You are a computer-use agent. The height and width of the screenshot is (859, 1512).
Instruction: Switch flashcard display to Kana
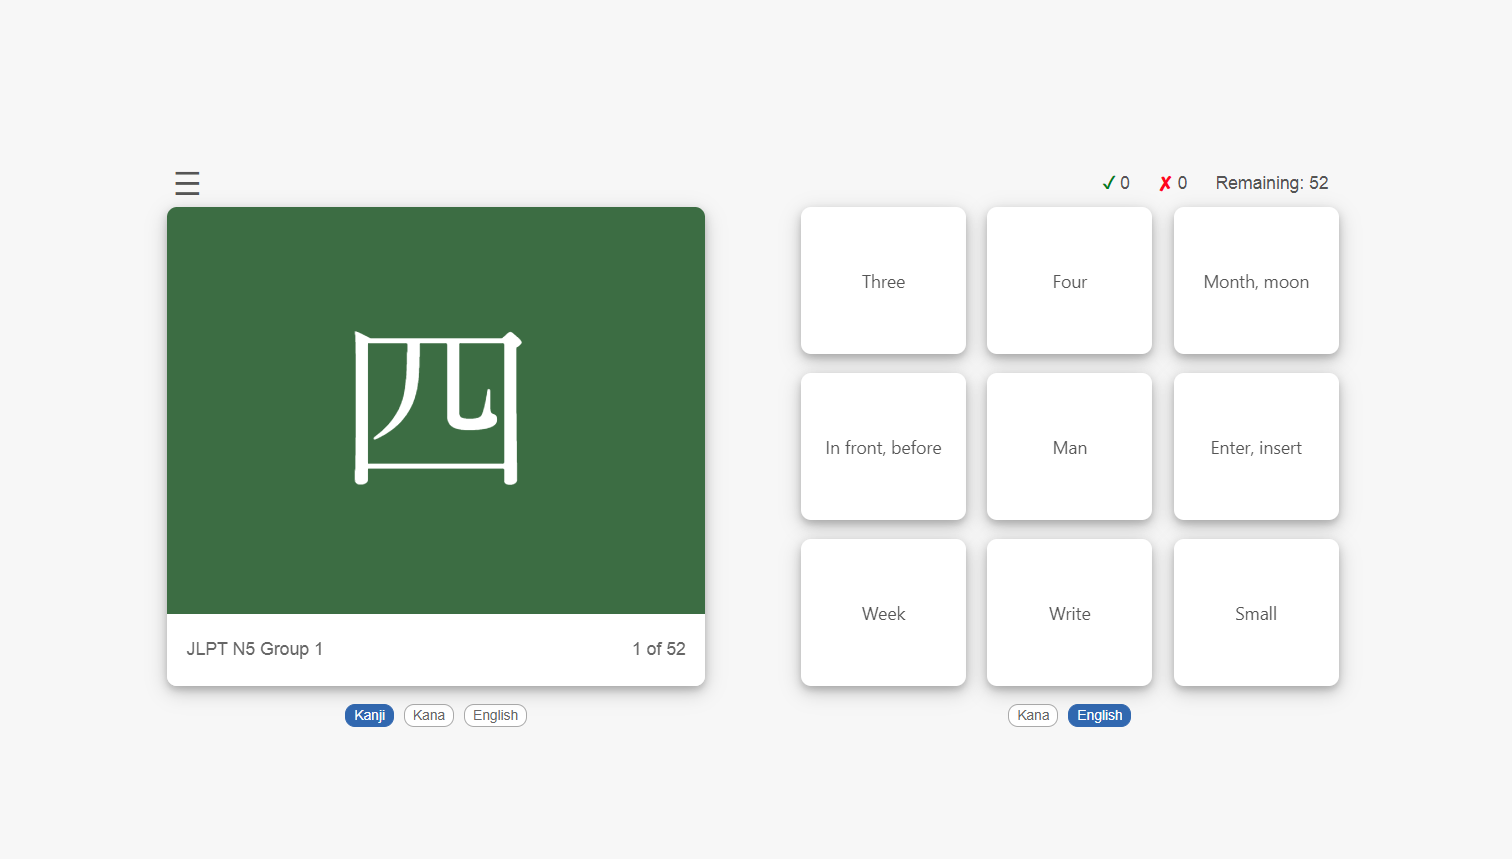click(x=429, y=715)
